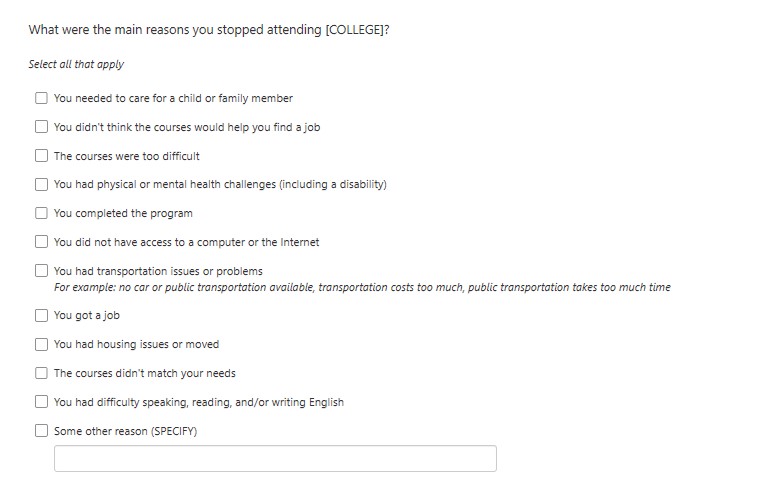775x482 pixels.
Task: Click the specify other reason text field
Action: 275,459
